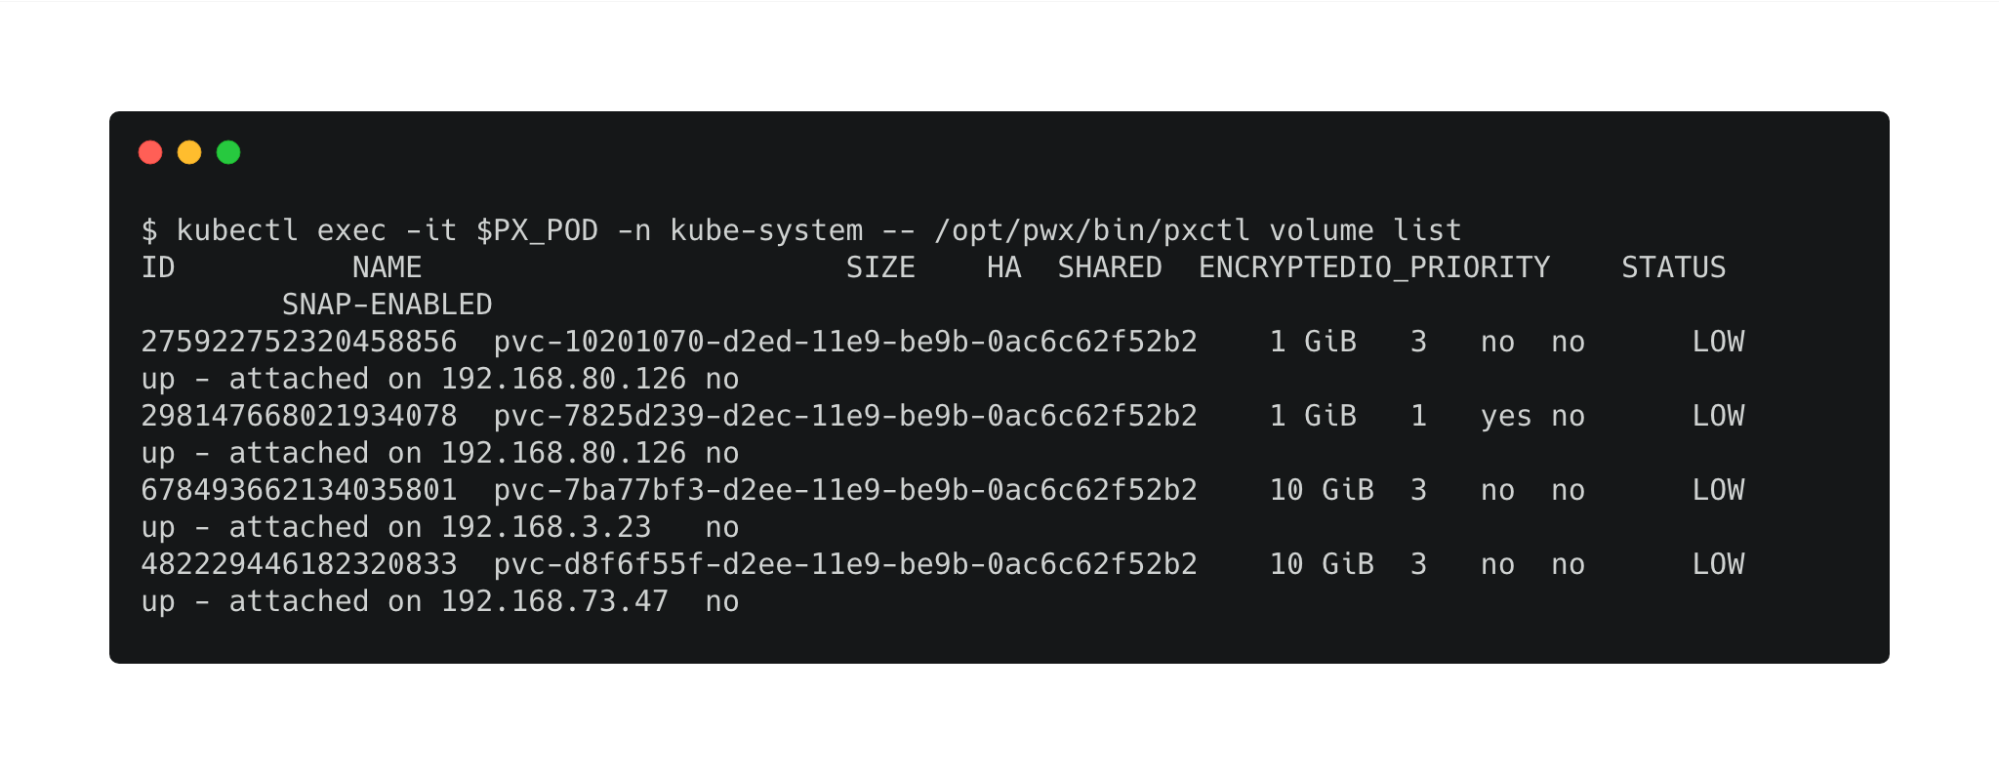Viewport: 1999px width, 774px height.
Task: Click the yellow minimize window button
Action: coord(189,152)
